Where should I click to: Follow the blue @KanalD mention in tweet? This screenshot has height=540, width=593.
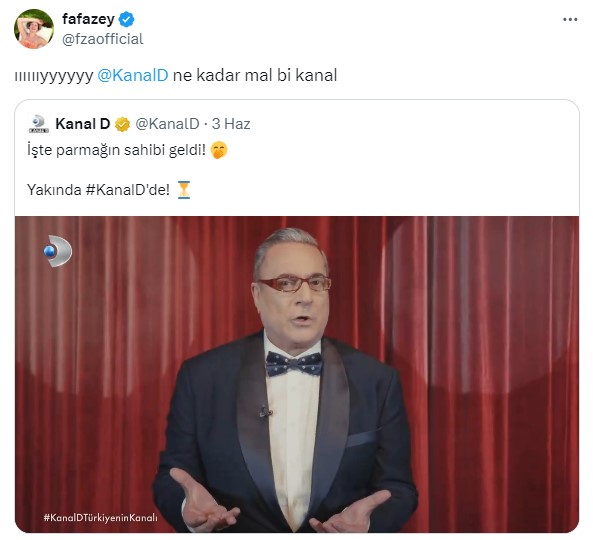coord(133,75)
